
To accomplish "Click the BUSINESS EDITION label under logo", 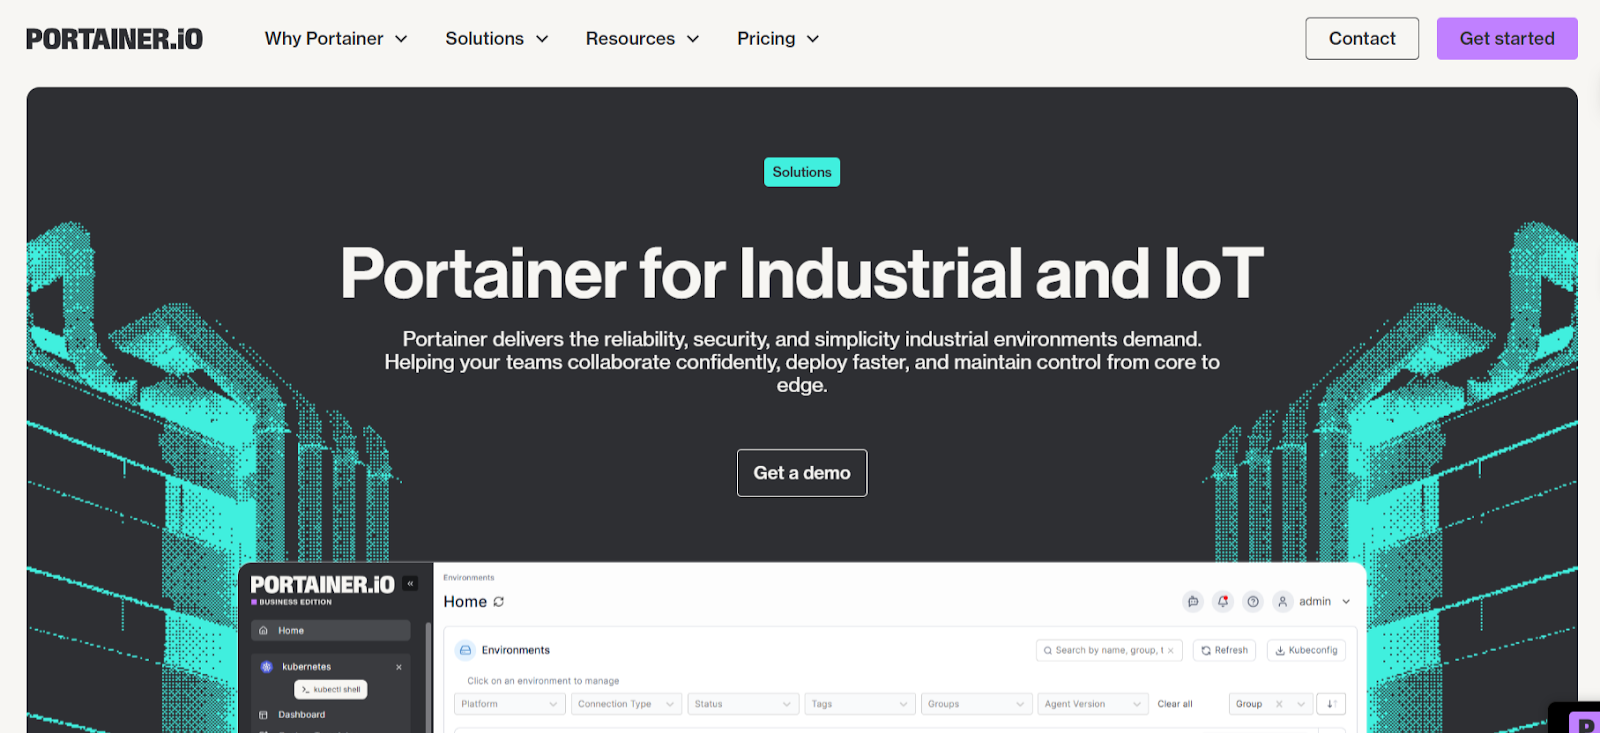I will click(295, 602).
